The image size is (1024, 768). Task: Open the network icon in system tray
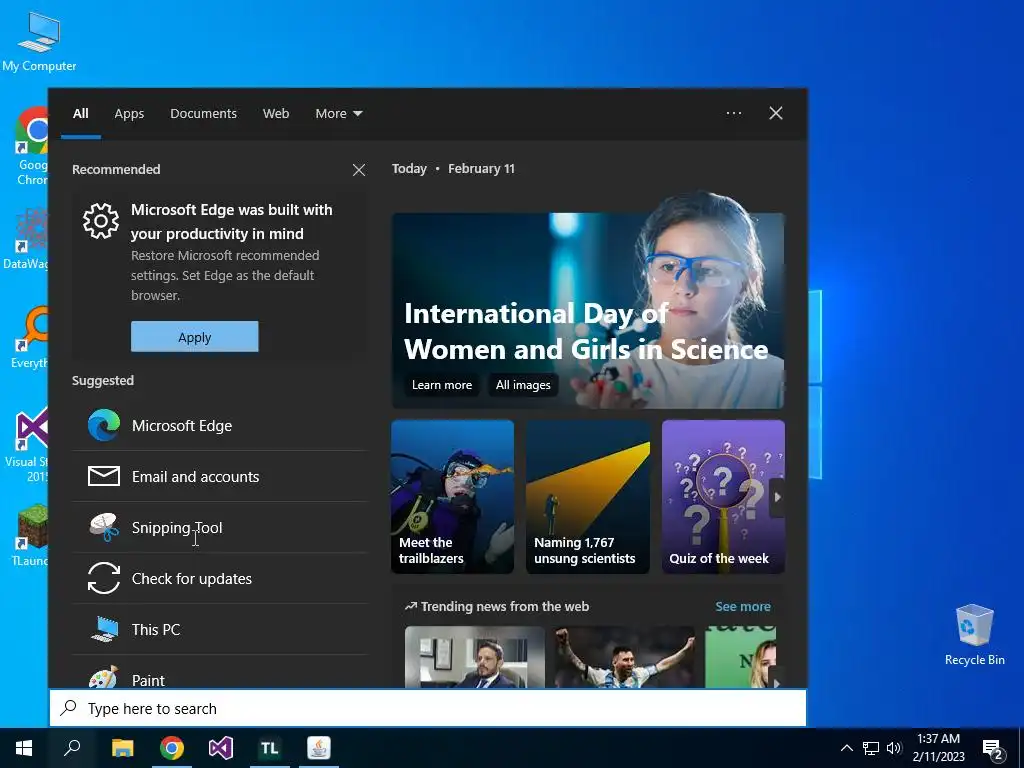(x=871, y=748)
